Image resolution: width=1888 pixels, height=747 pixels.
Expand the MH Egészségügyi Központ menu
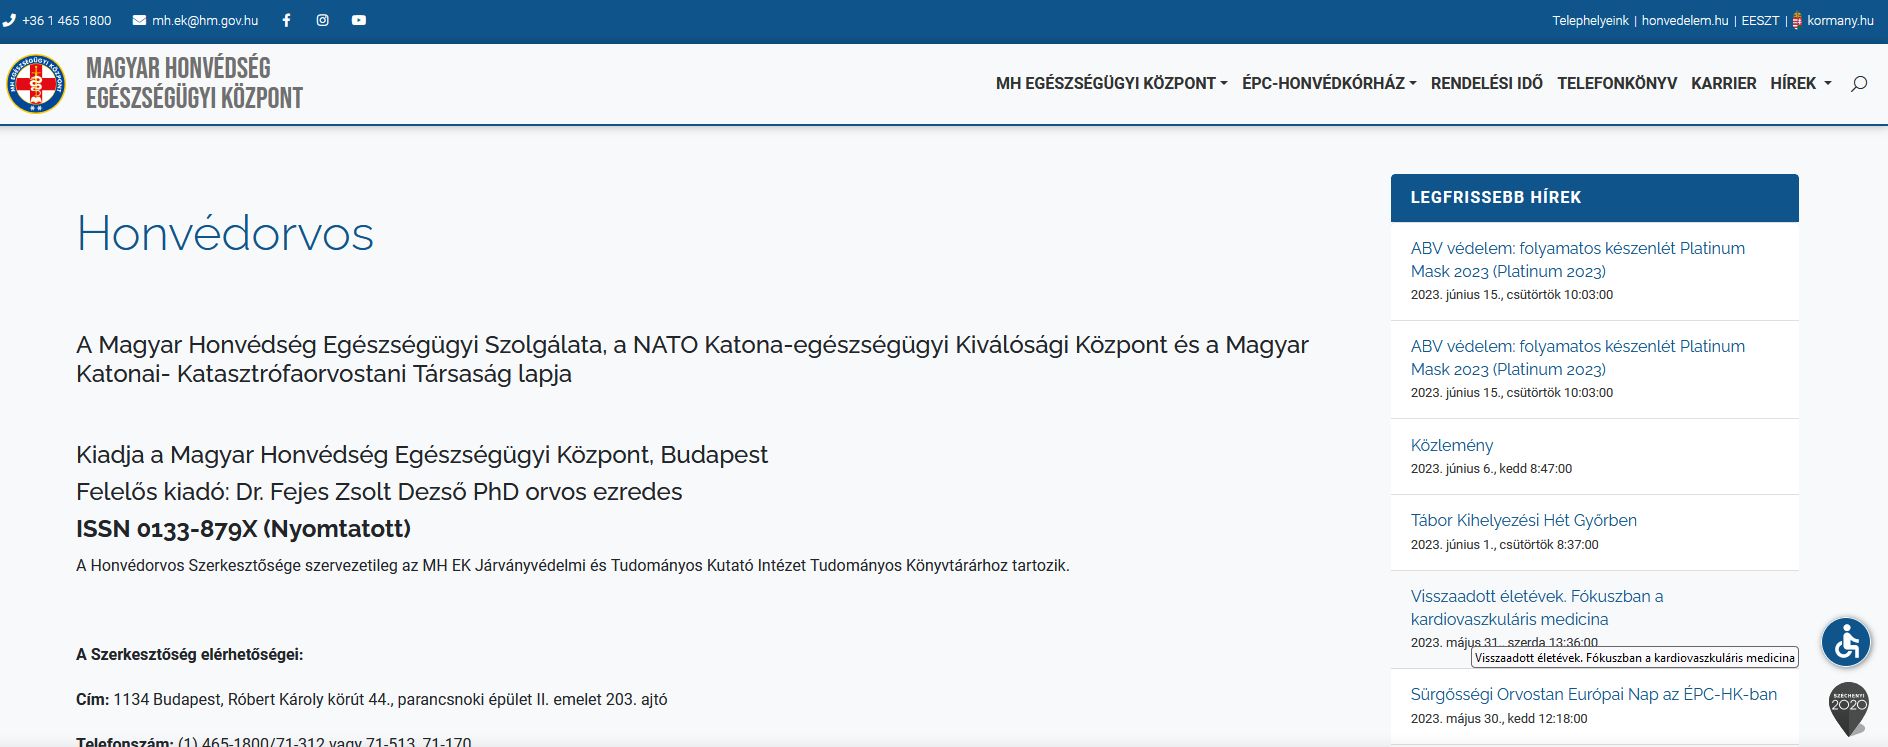(x=1111, y=84)
